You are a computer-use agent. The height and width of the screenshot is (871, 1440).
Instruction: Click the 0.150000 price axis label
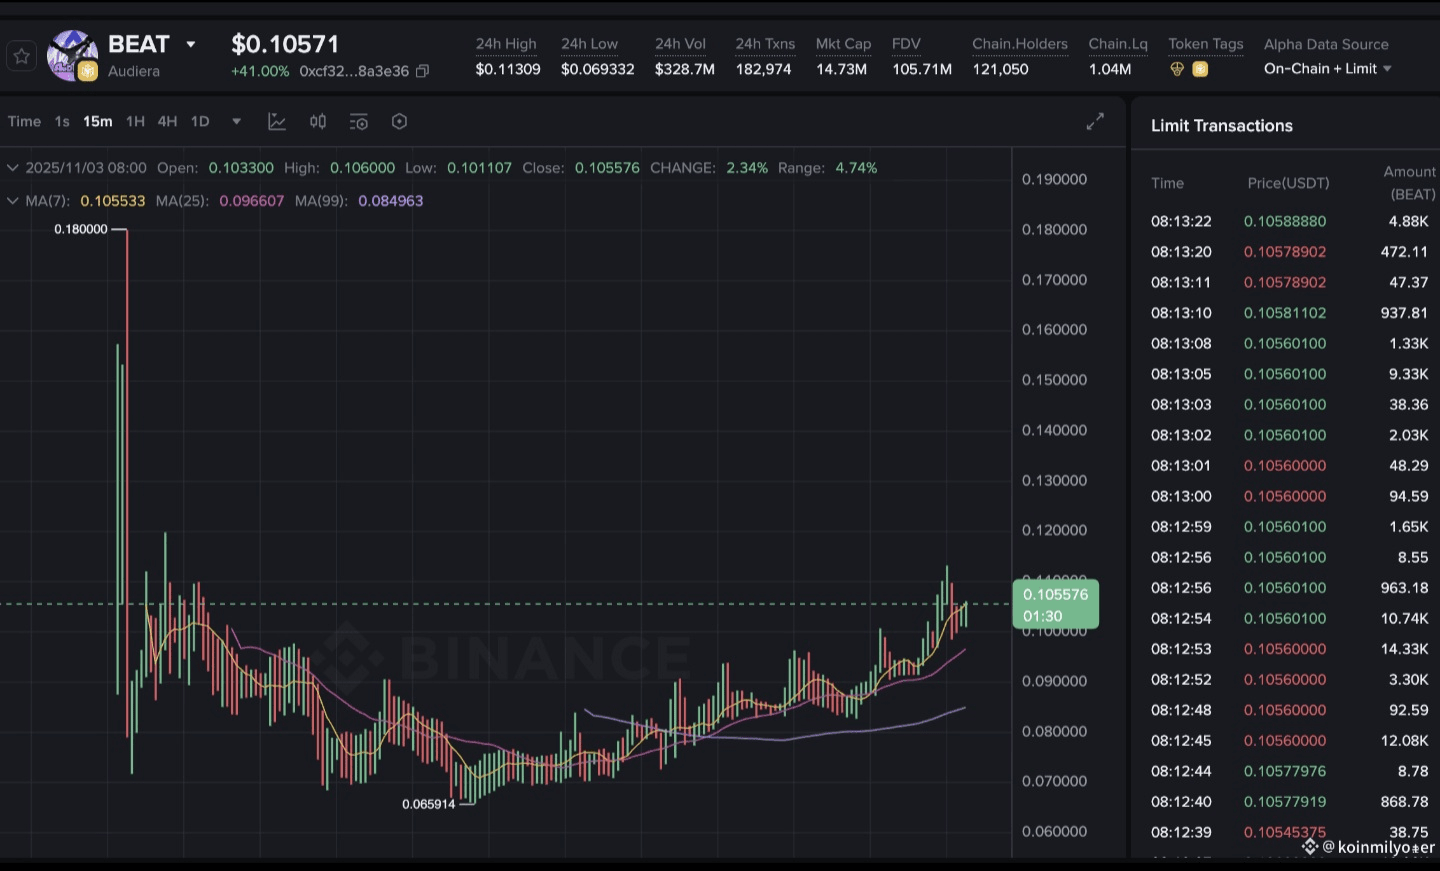click(x=1054, y=380)
